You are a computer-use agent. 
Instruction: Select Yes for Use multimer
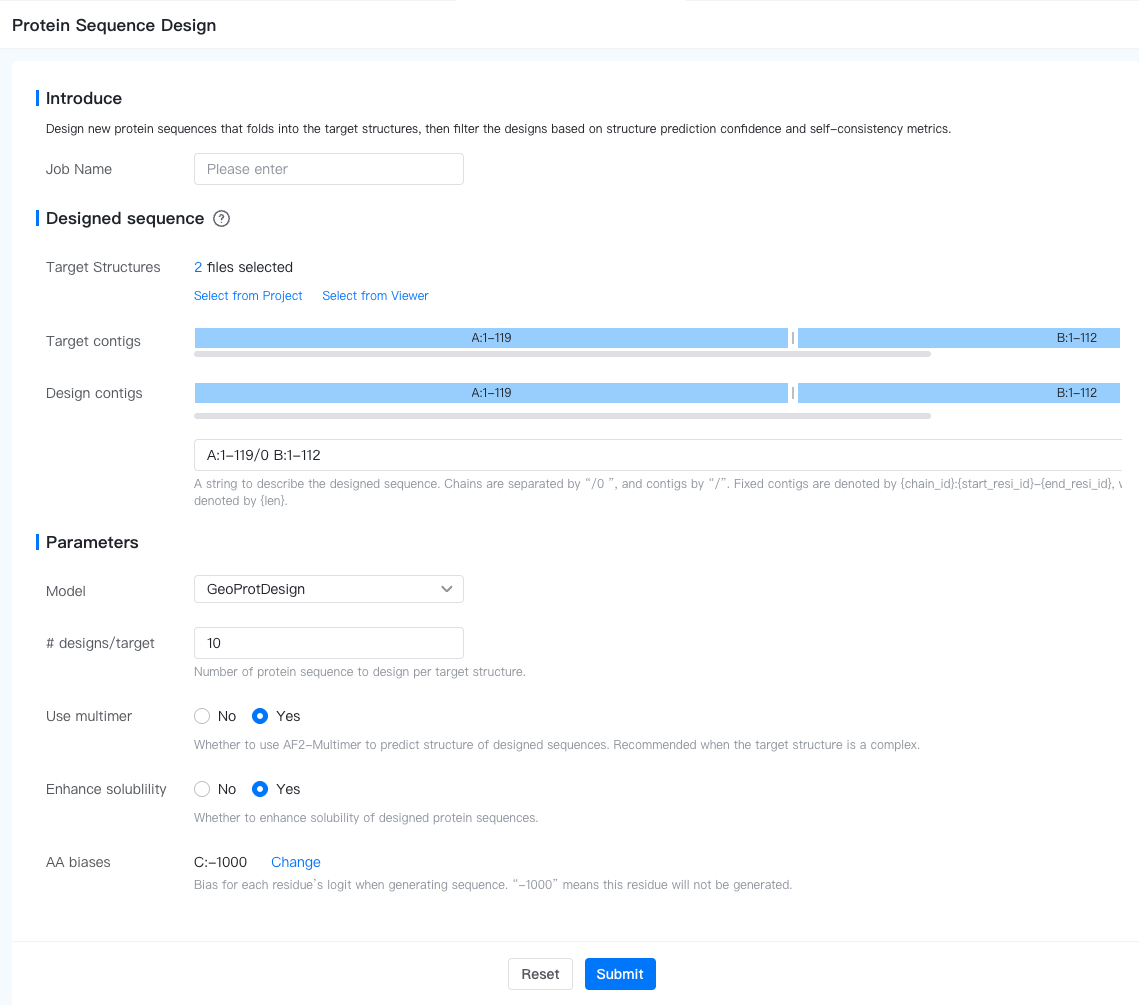coord(260,716)
